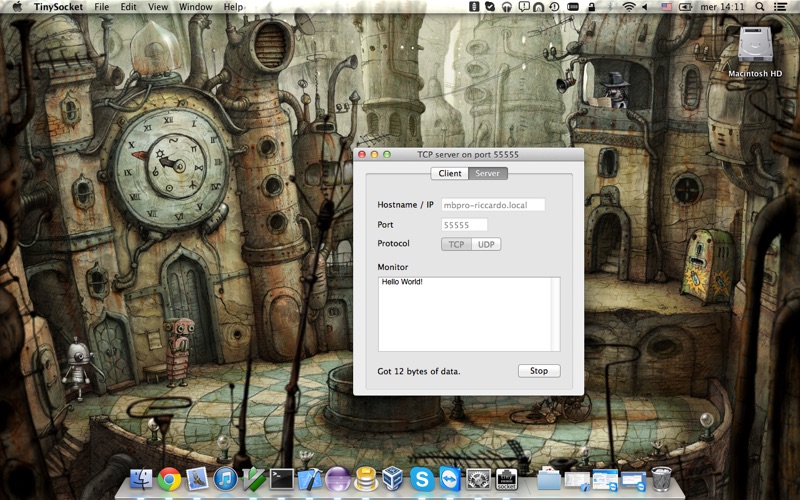Open the File menu
This screenshot has width=800, height=500.
point(102,7)
